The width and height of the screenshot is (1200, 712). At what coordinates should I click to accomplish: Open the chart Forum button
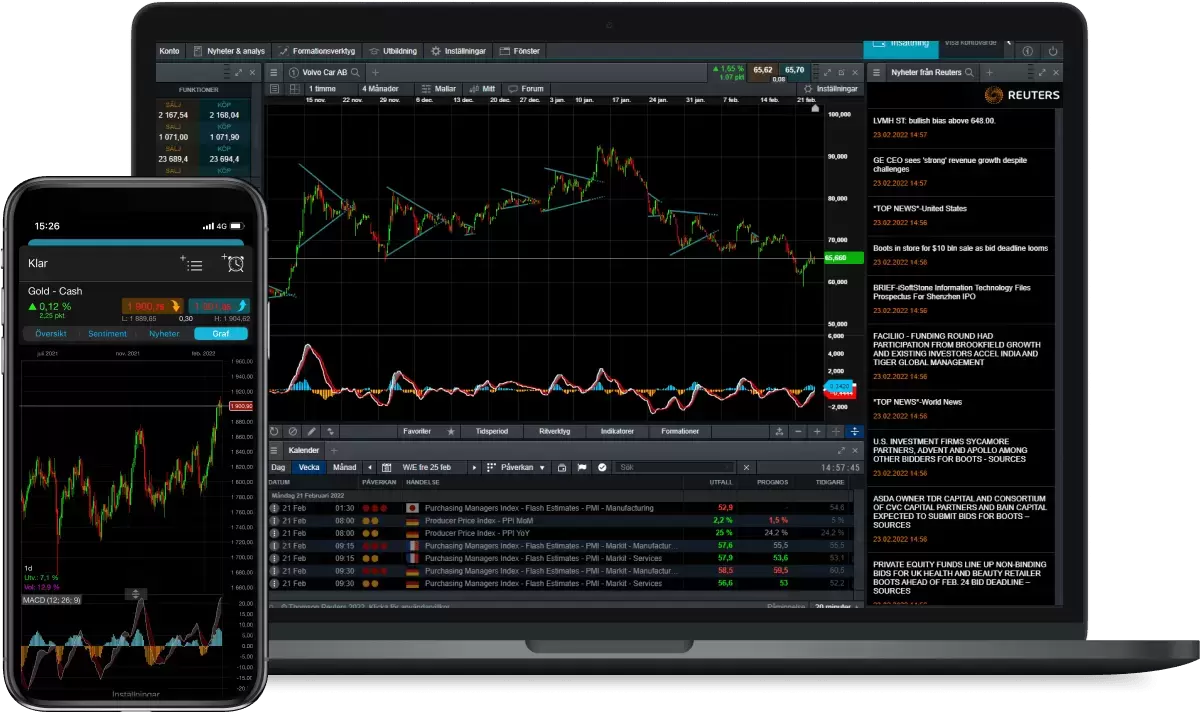(526, 88)
